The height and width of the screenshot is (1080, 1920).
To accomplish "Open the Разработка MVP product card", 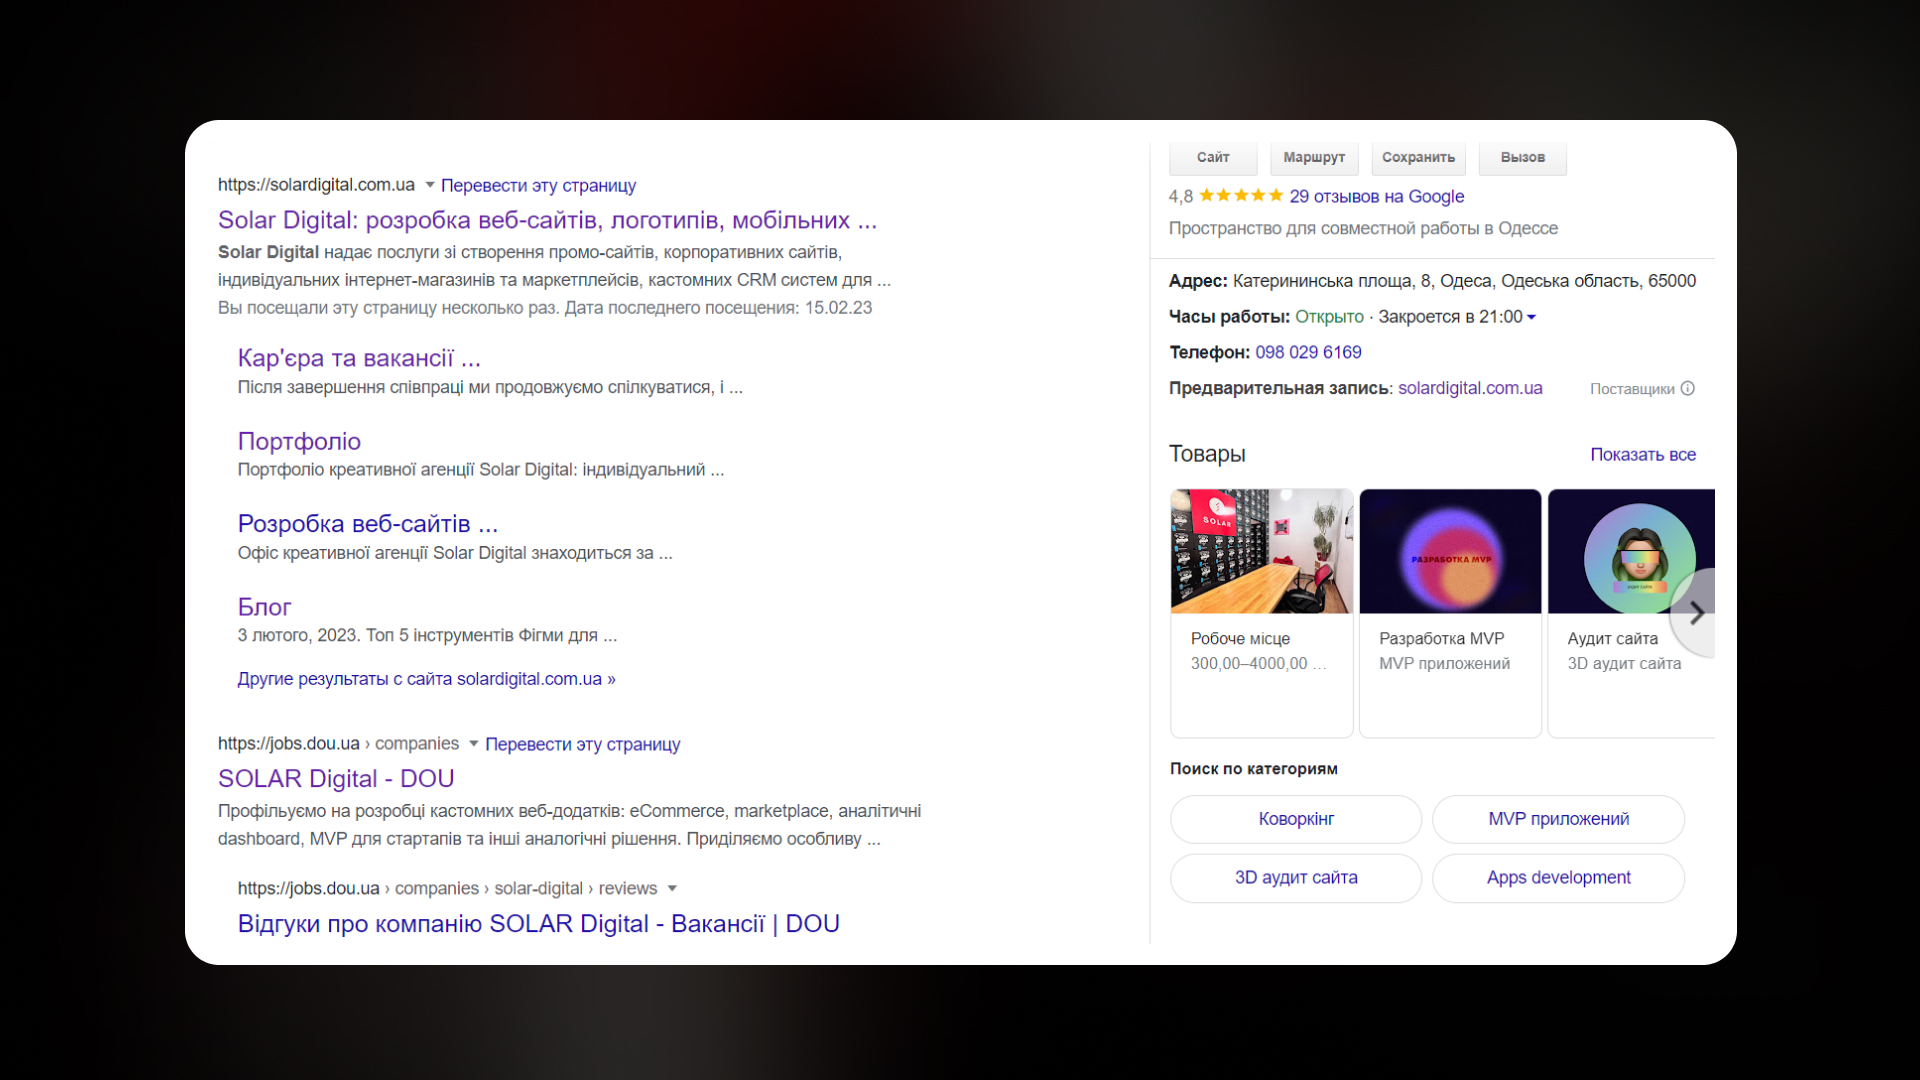I will pyautogui.click(x=1450, y=613).
